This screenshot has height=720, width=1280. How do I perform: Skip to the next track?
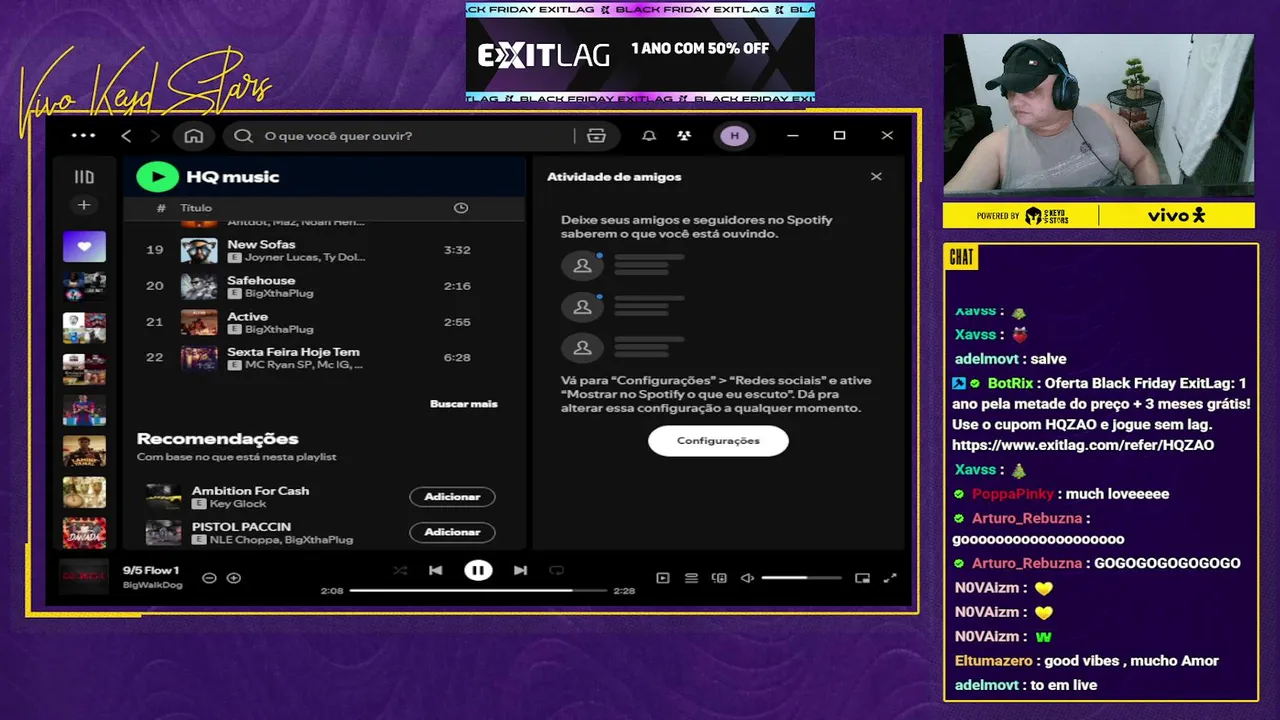pos(520,571)
